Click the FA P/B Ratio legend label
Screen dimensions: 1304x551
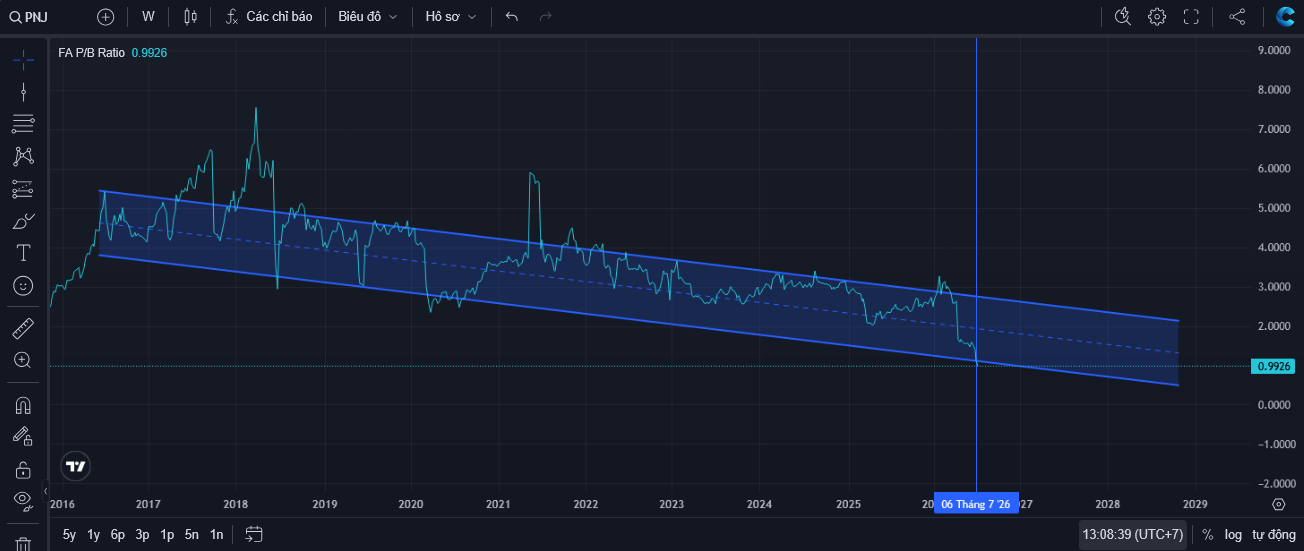pos(91,52)
